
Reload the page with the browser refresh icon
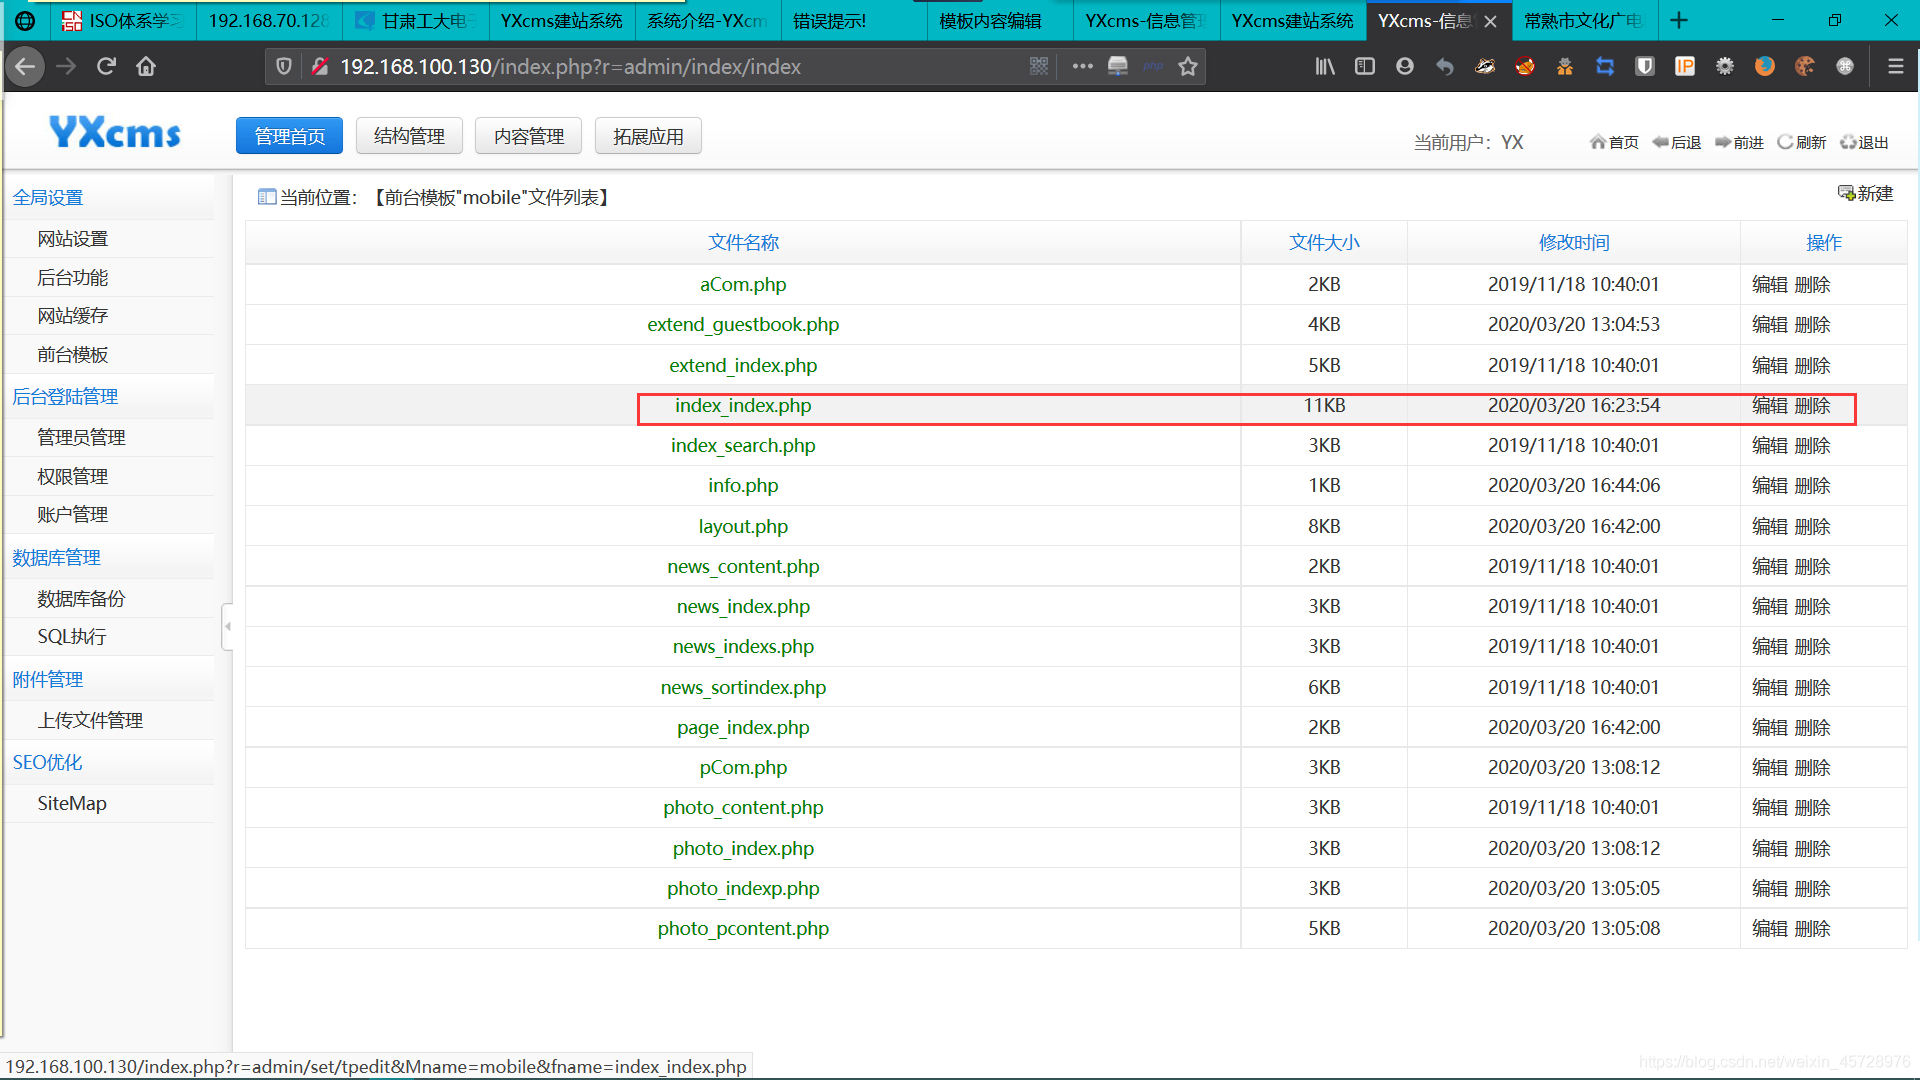106,67
